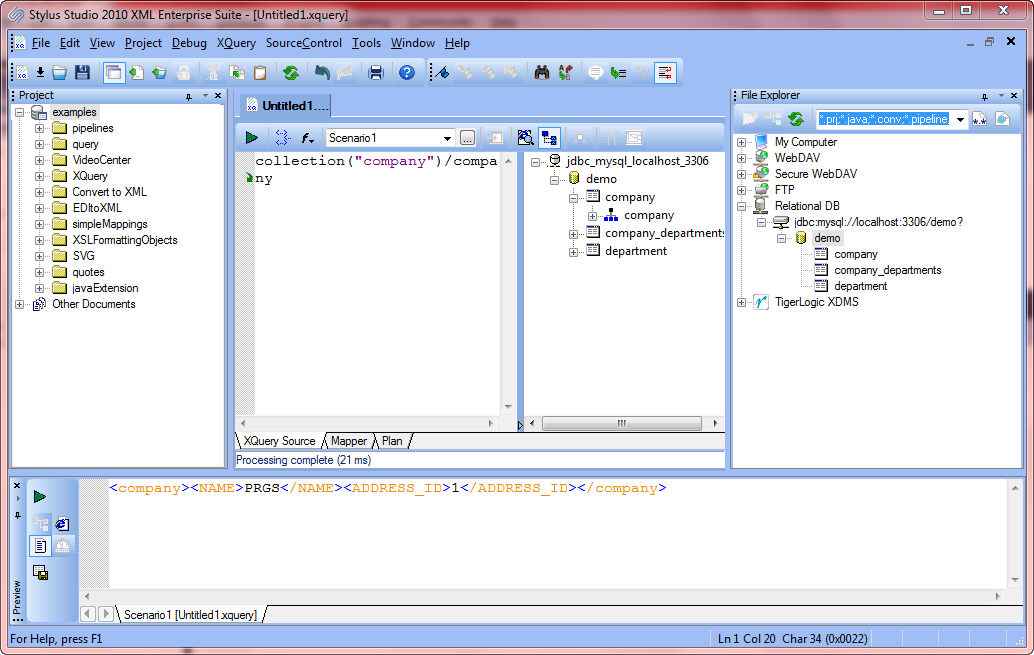Select department table in File Explorer
Screen dimensions: 1034x655
tap(860, 286)
